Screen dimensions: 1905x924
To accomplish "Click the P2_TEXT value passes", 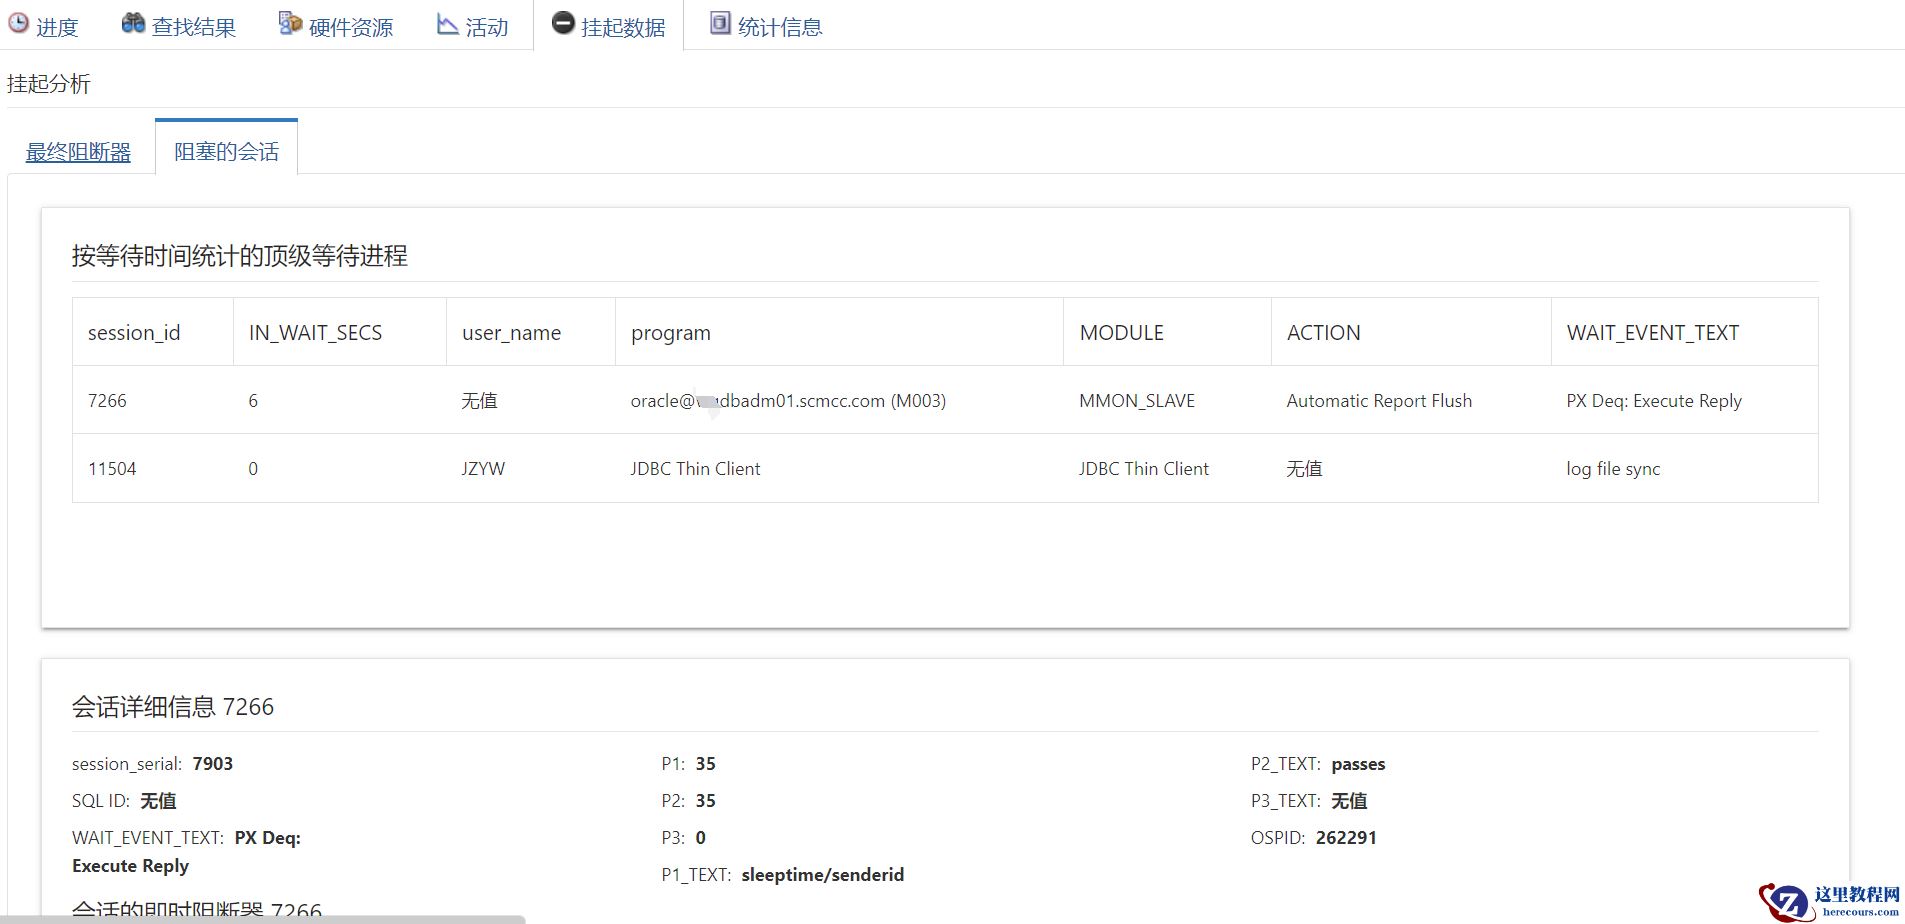I will 1358,764.
